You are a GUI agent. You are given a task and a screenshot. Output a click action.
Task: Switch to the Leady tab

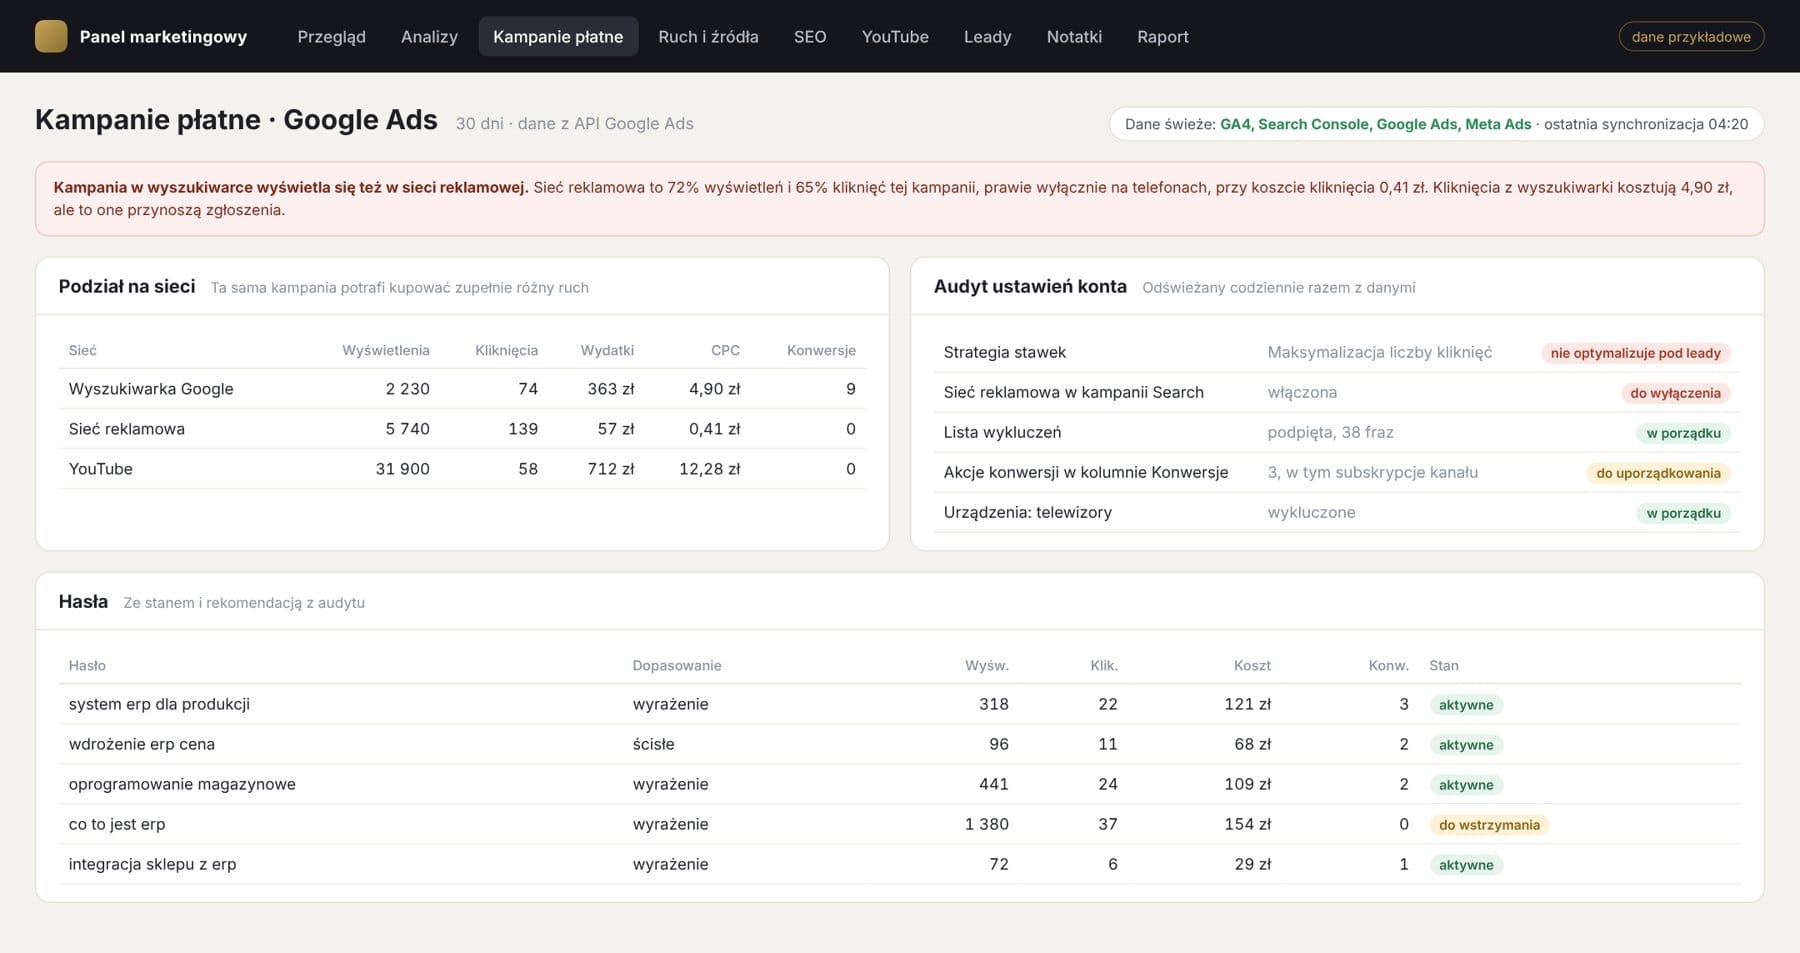tap(987, 36)
